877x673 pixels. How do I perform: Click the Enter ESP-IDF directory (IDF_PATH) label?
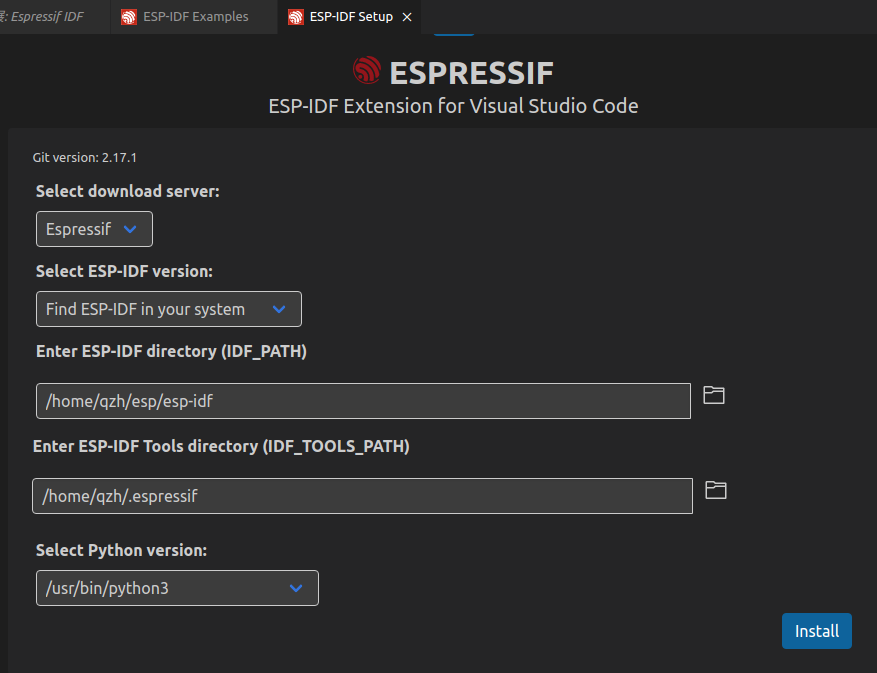171,351
